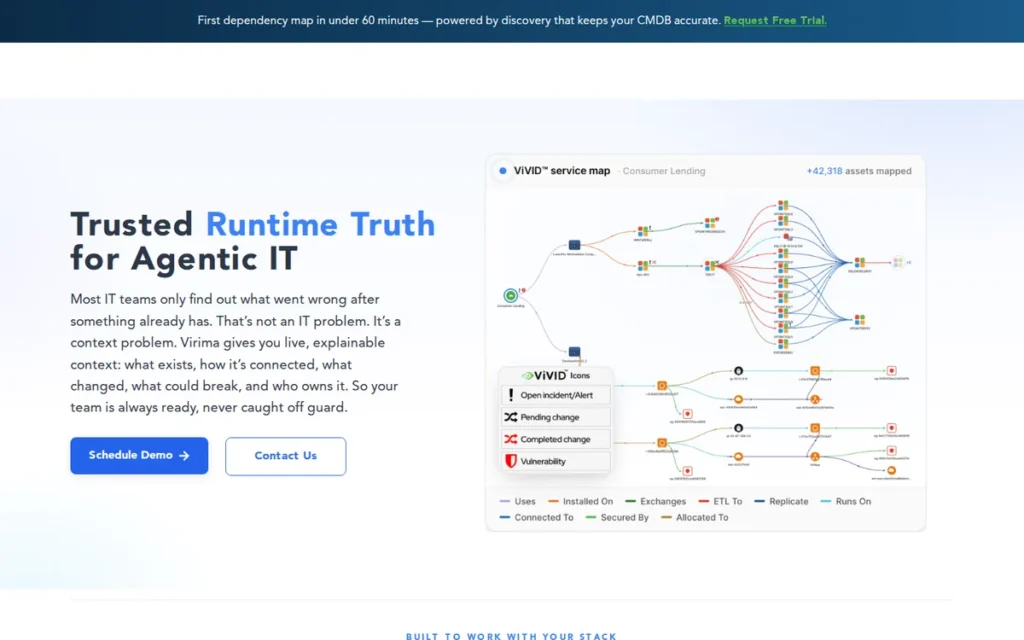Click the 'ViViD service map' title
This screenshot has width=1024, height=640.
(x=562, y=170)
